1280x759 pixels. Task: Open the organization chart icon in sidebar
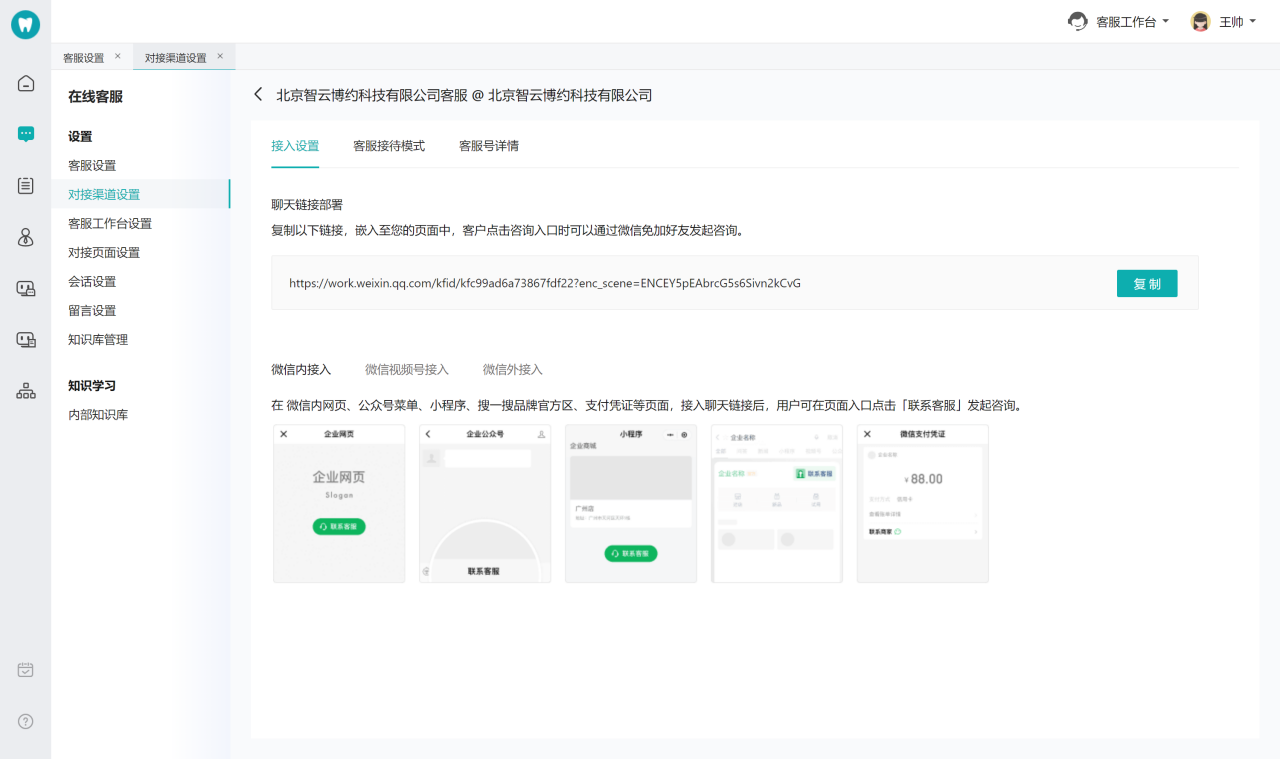tap(26, 391)
